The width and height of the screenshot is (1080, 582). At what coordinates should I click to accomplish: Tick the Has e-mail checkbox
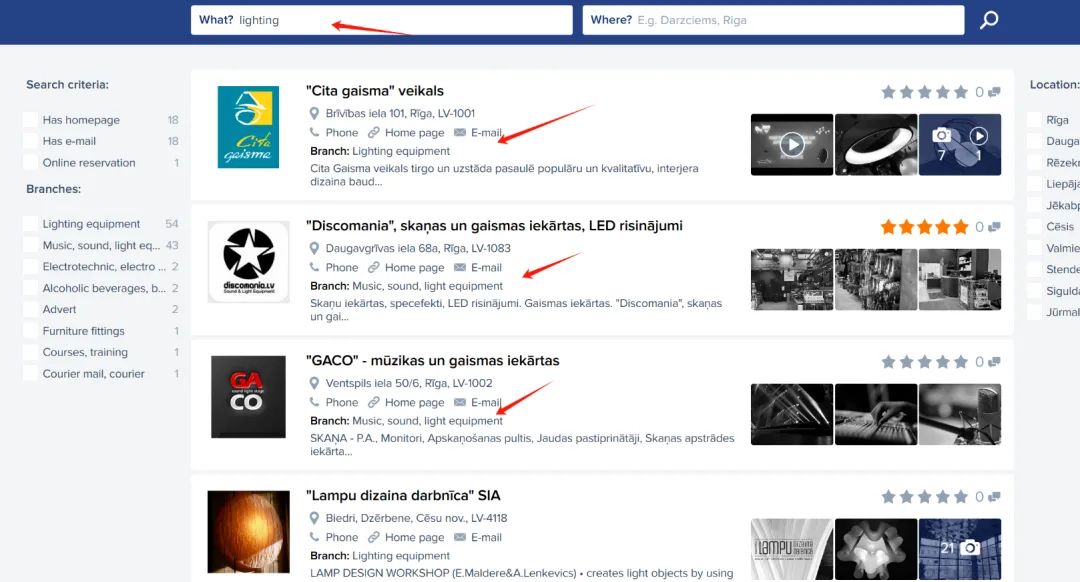pos(30,141)
